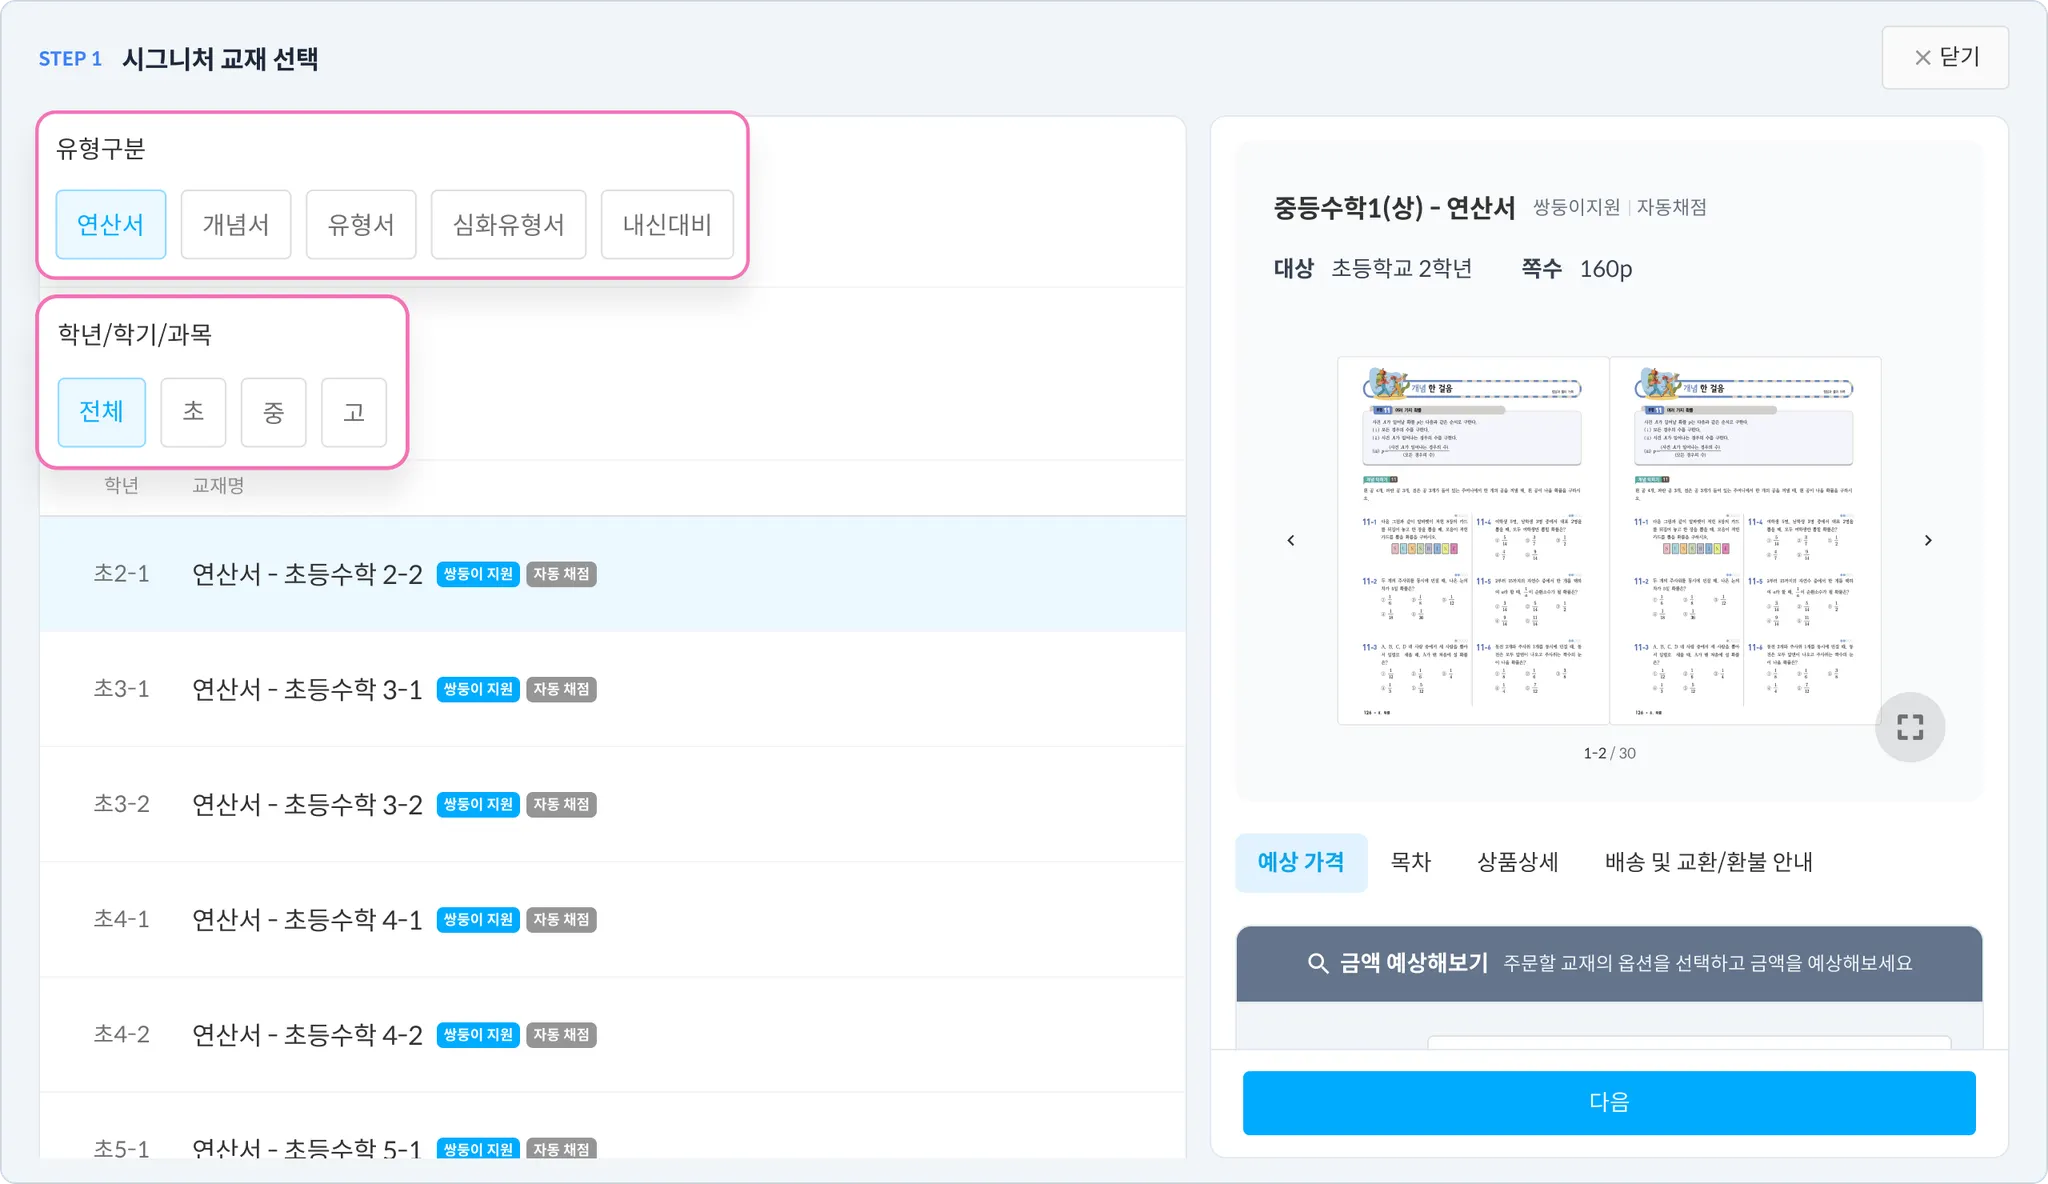
Task: Select row 연산서 - 초등수학 3-1
Action: (x=306, y=689)
